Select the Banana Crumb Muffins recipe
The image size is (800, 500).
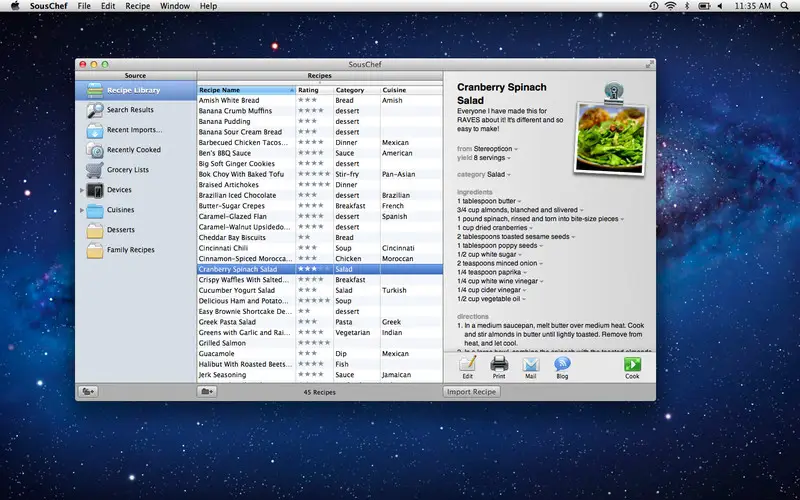click(x=320, y=111)
